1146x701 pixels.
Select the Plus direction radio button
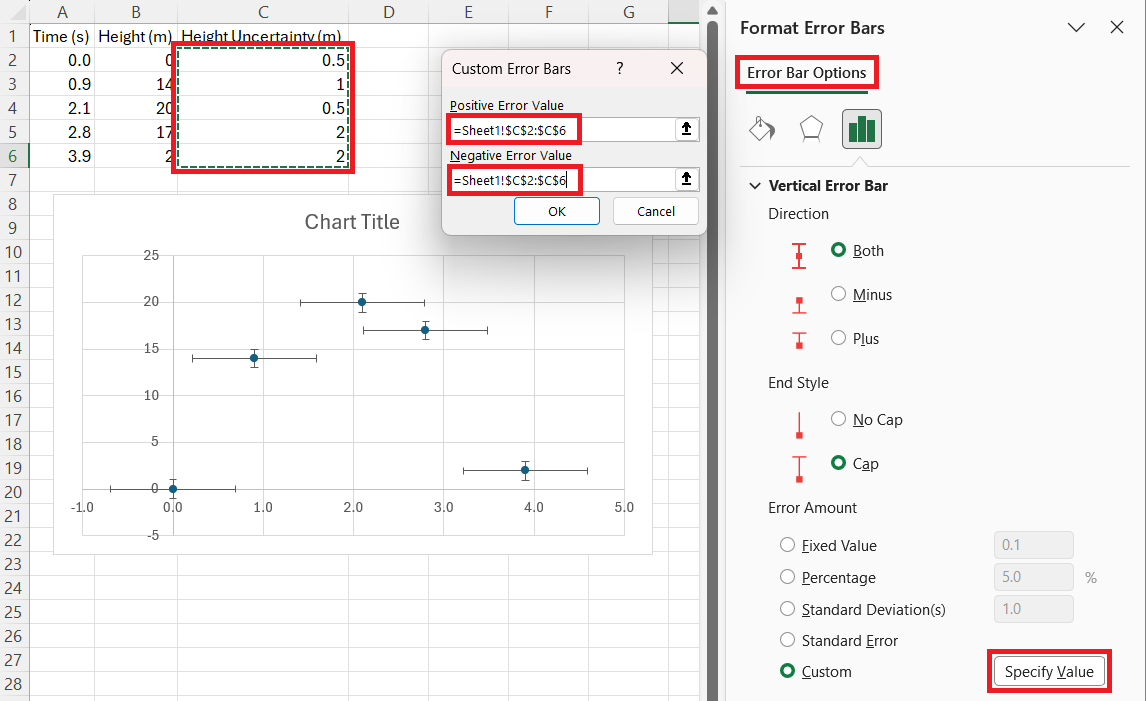(838, 338)
